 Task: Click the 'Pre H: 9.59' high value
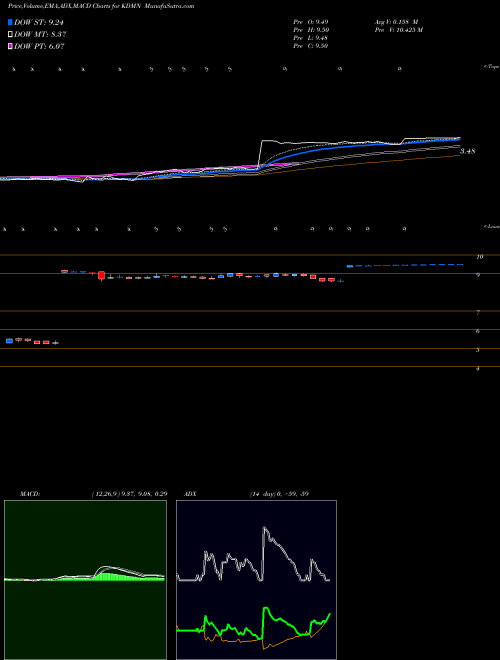311,30
